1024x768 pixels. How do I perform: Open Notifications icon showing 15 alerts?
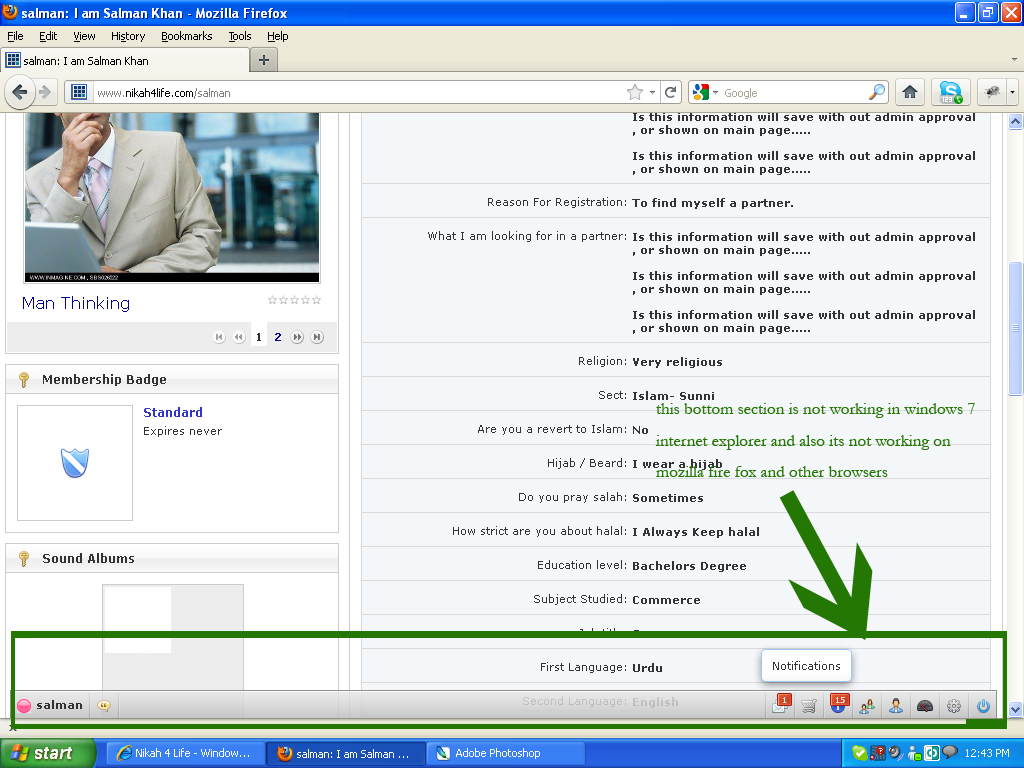tap(838, 705)
